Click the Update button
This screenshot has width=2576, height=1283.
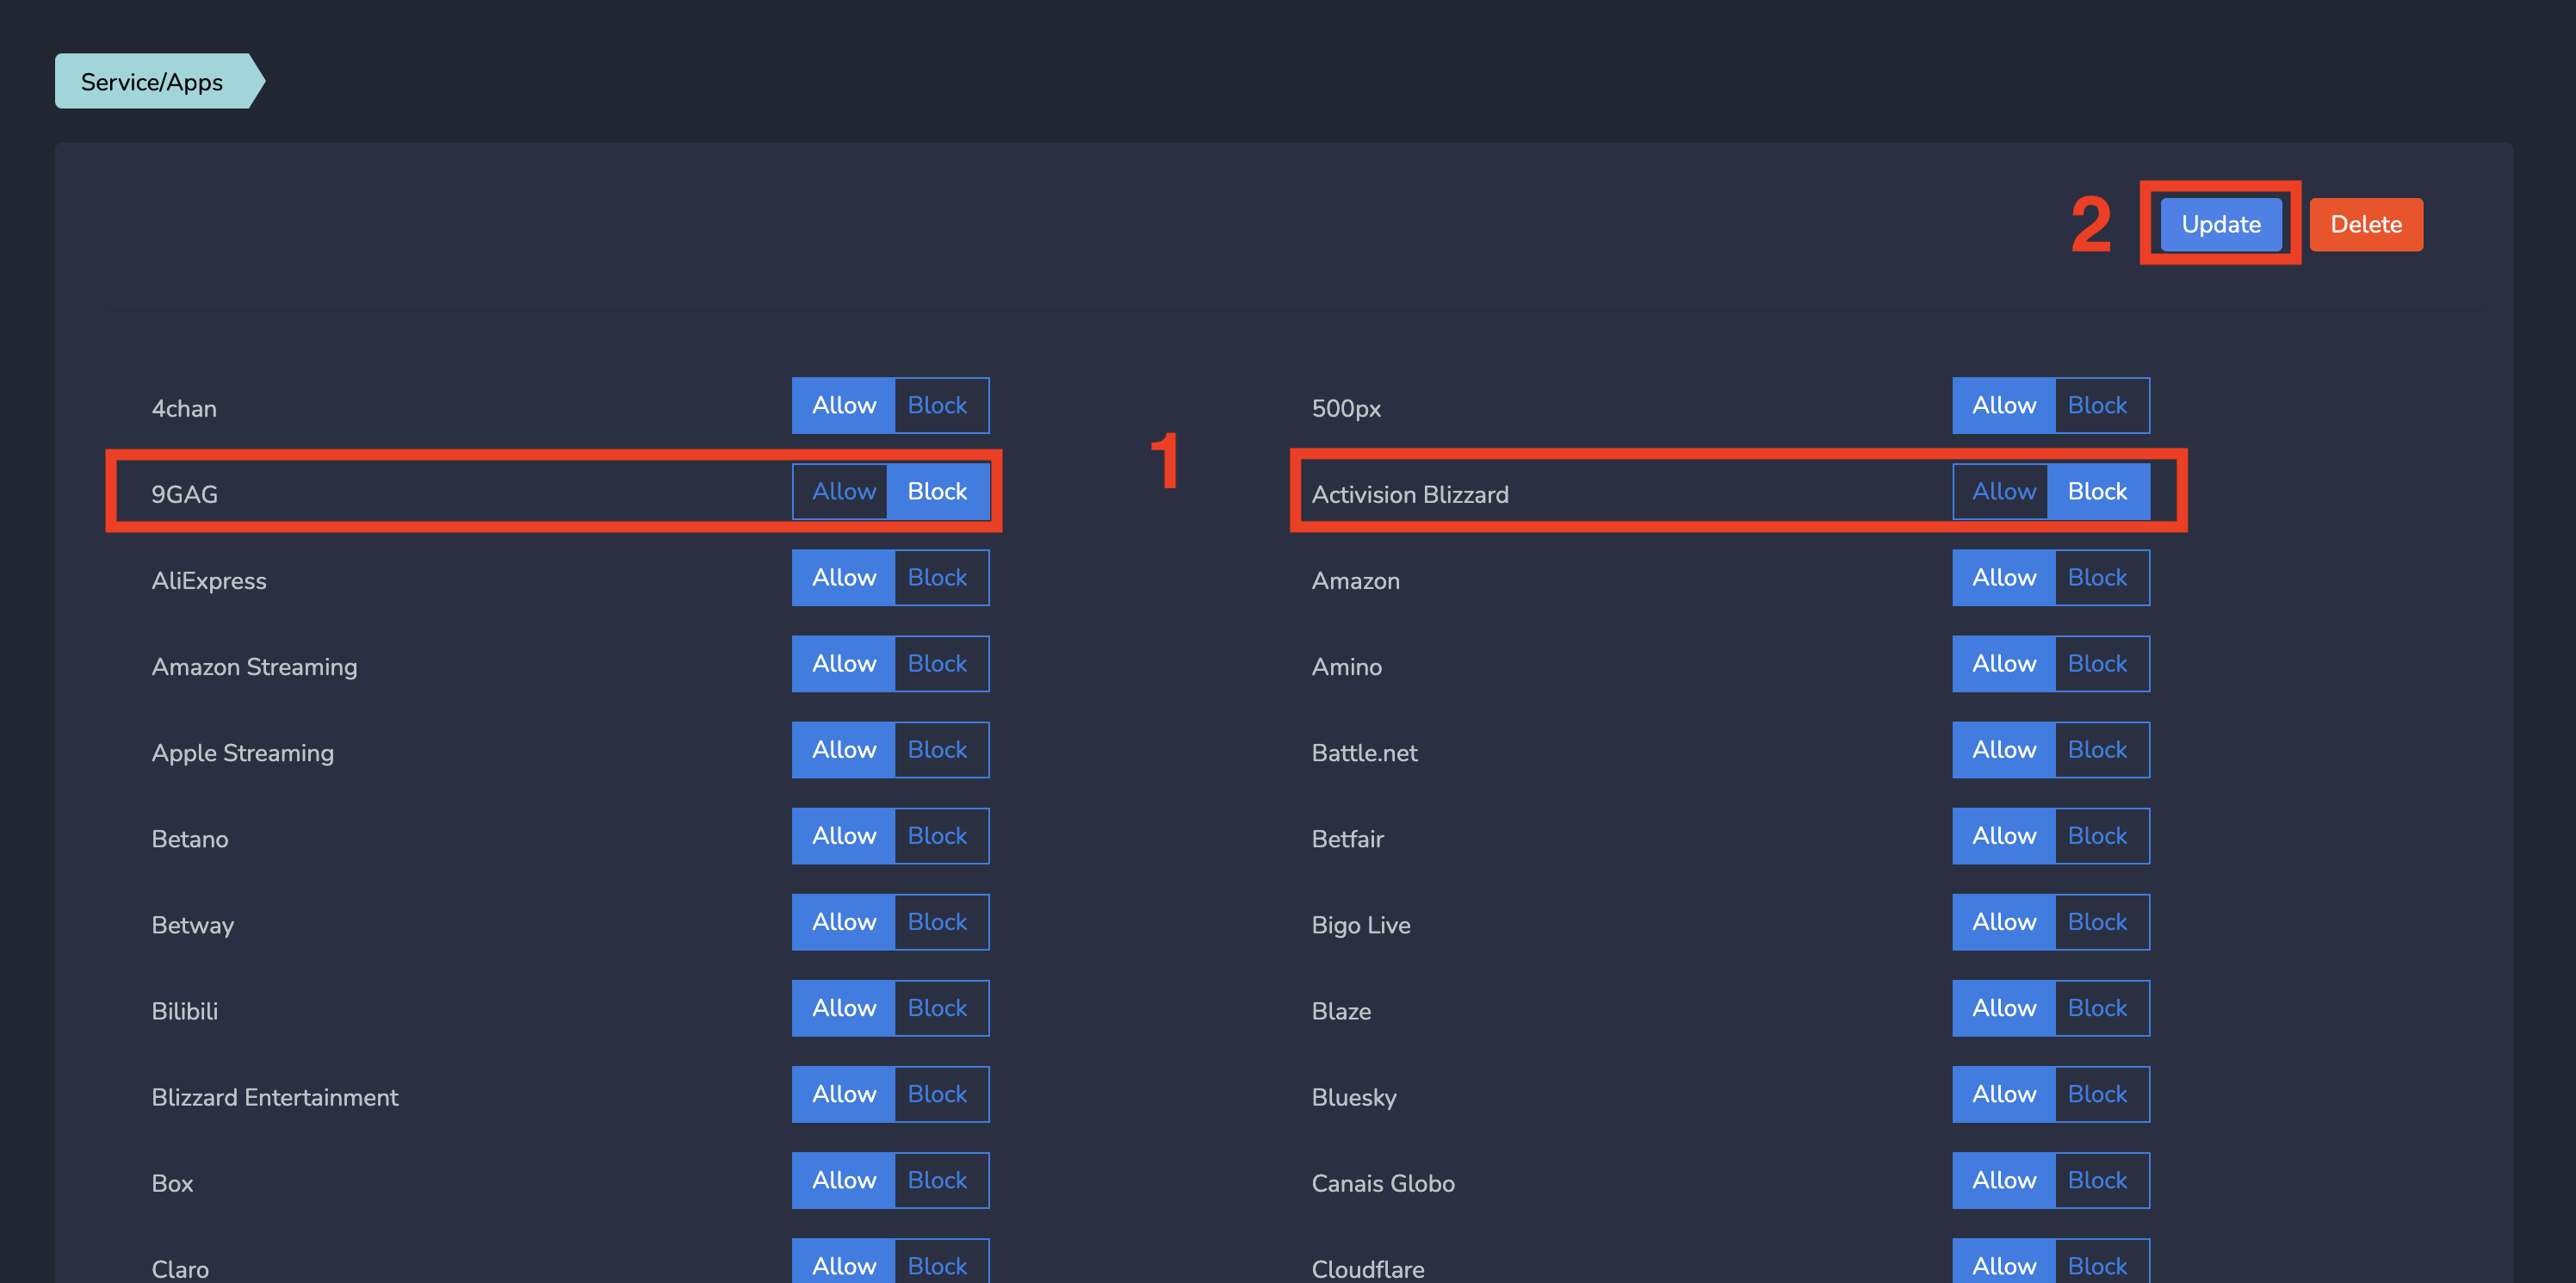(x=2220, y=224)
